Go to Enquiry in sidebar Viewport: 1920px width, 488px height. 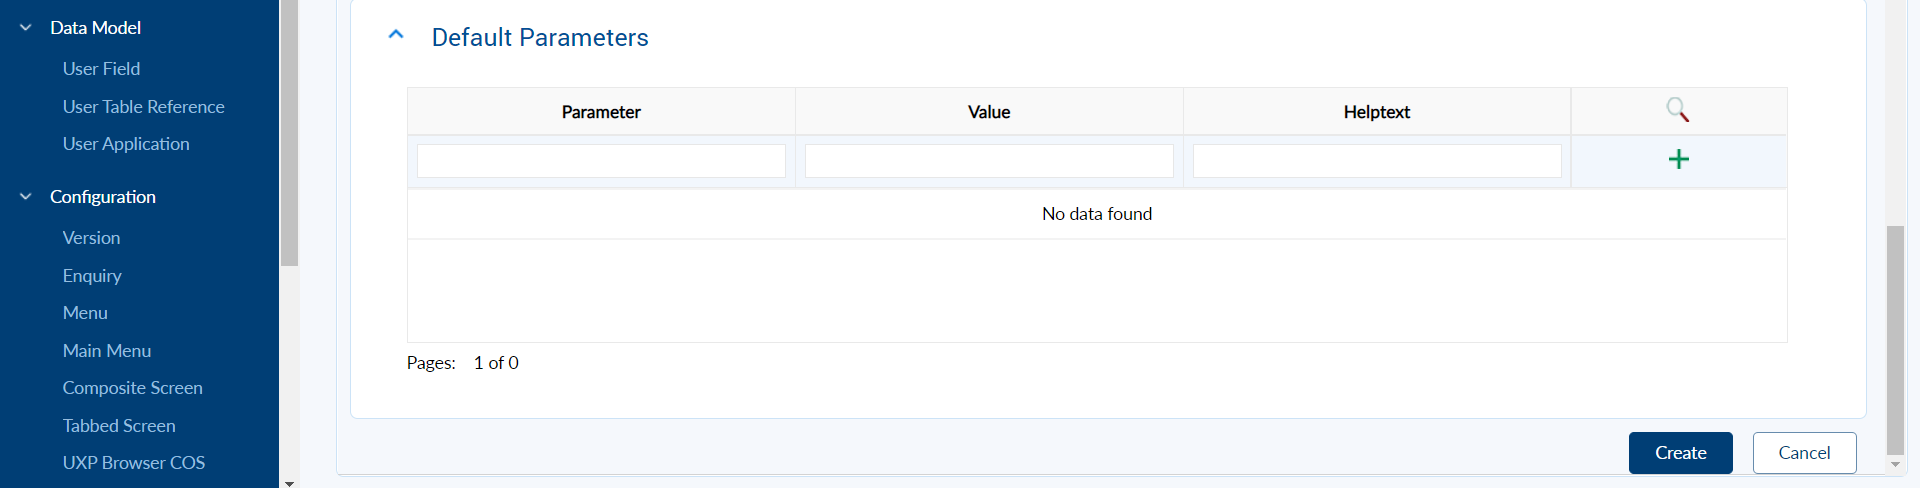point(92,276)
